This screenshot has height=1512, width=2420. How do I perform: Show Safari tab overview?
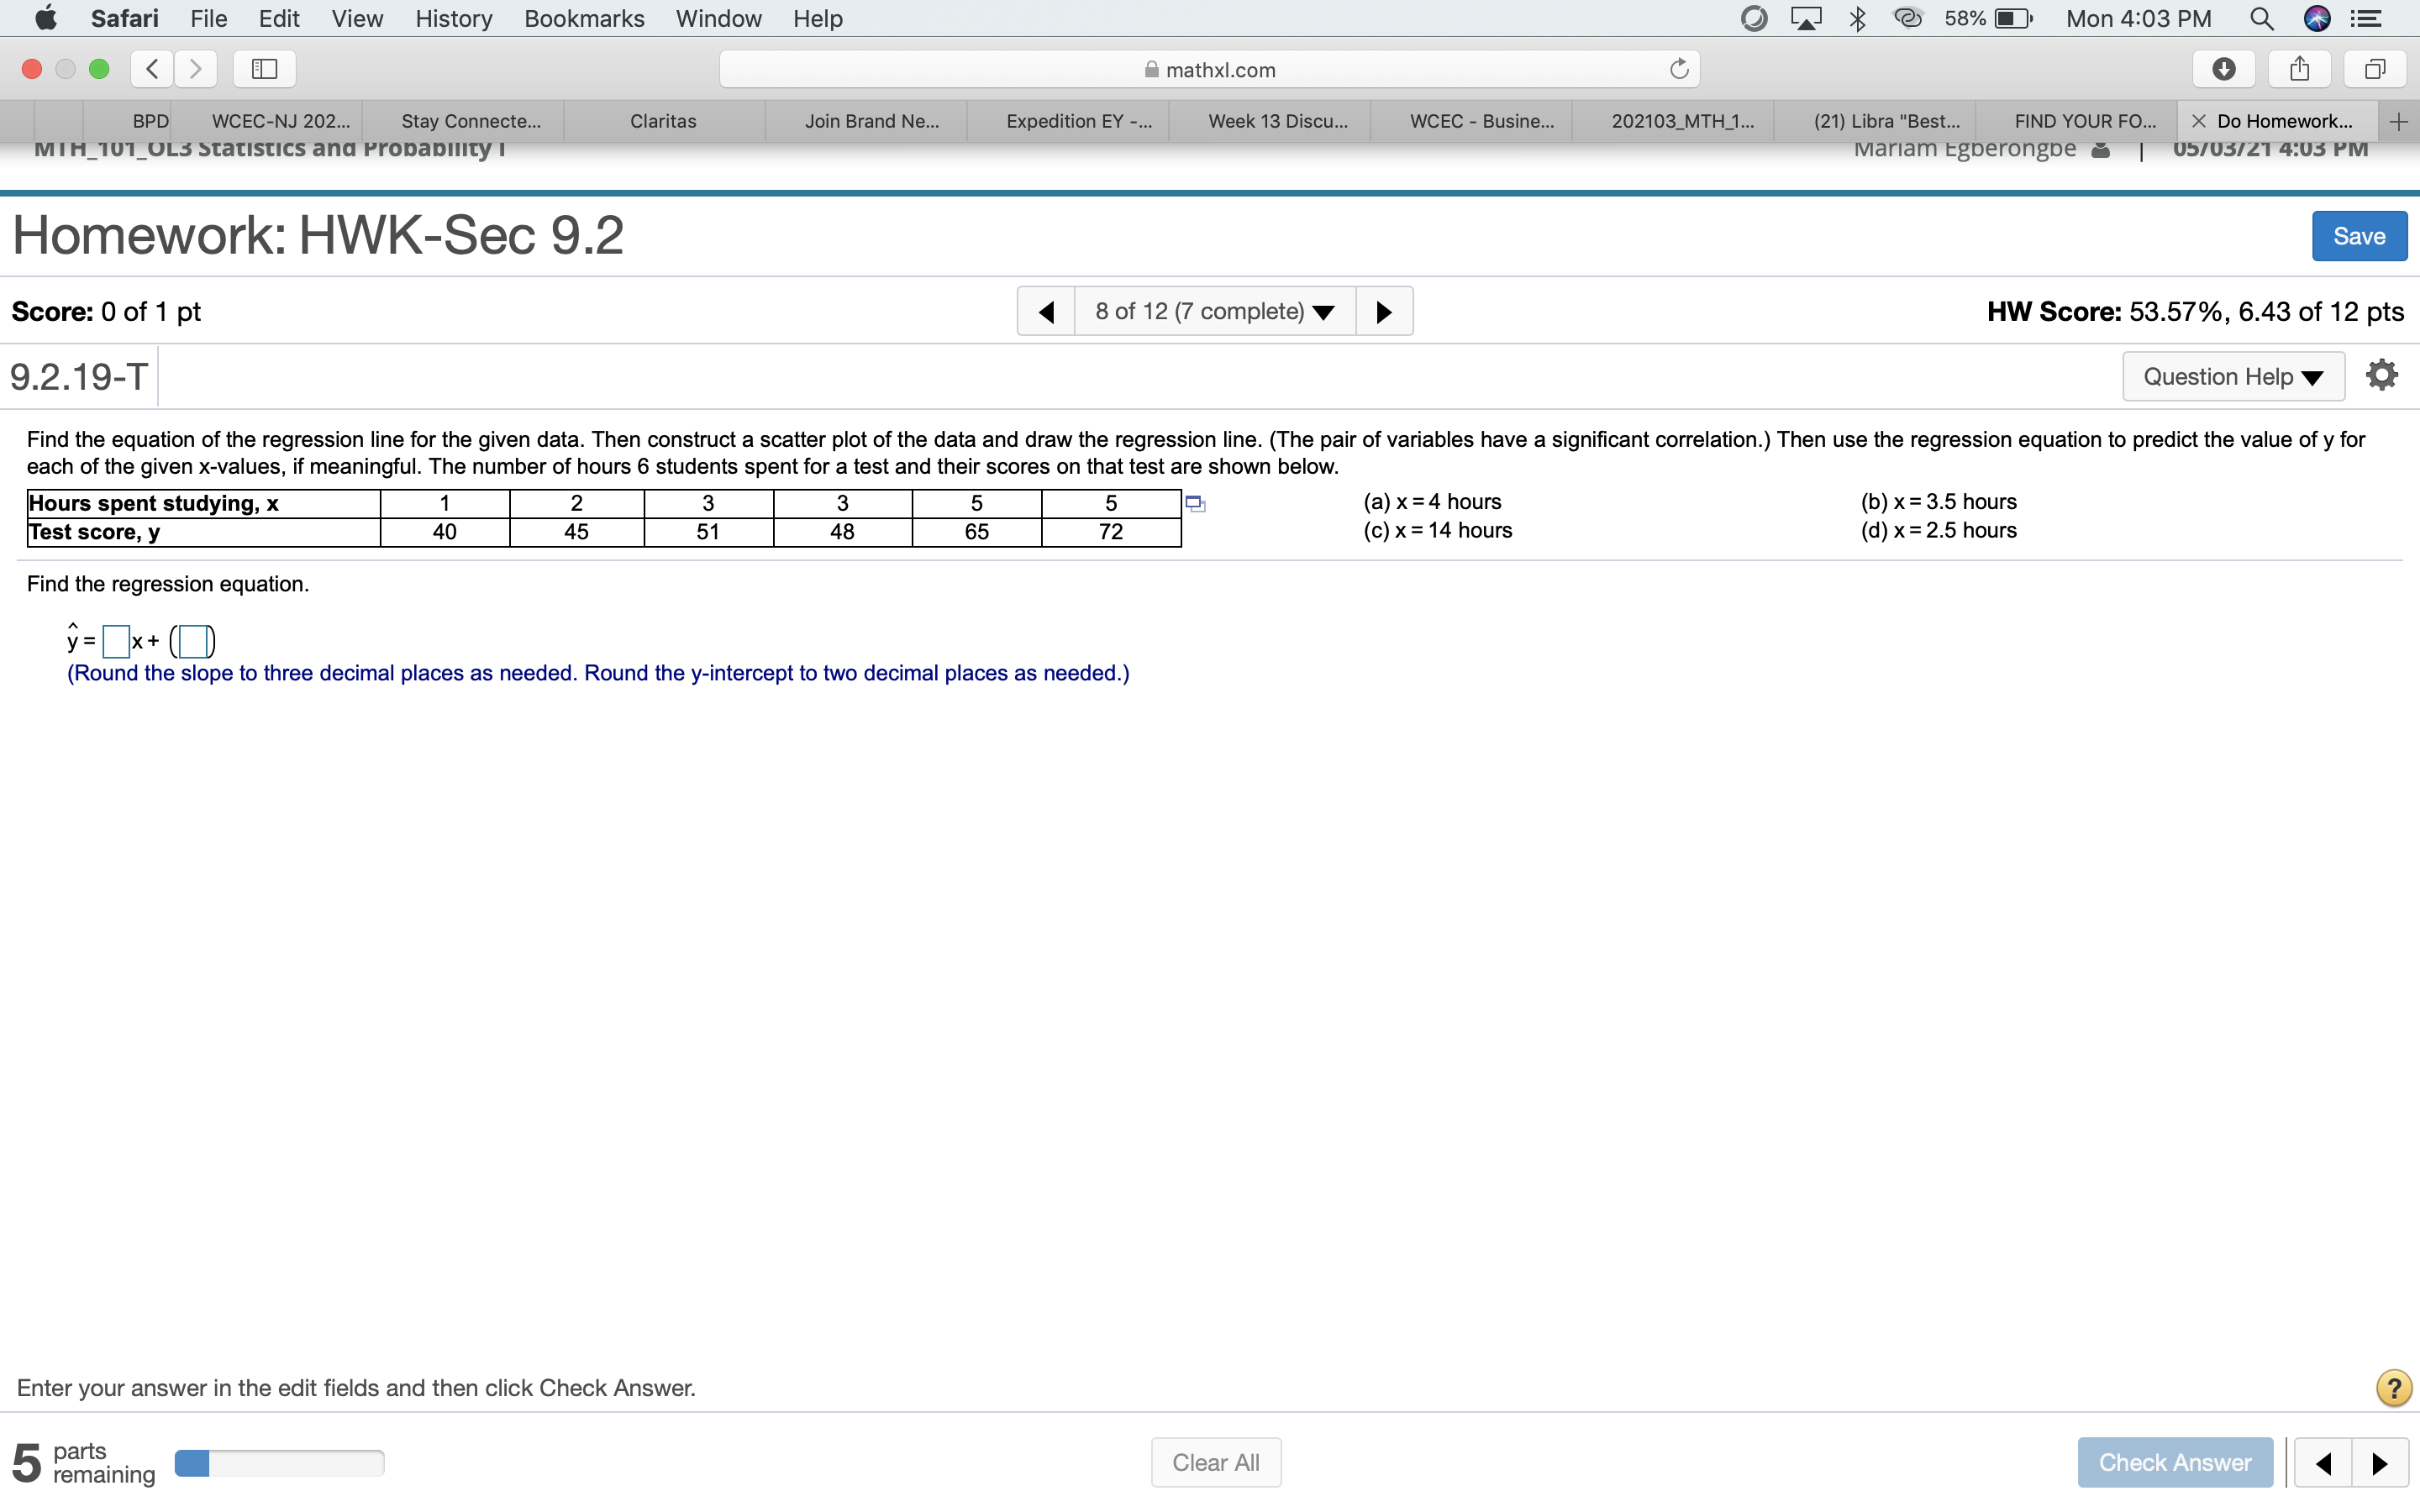click(x=2375, y=69)
